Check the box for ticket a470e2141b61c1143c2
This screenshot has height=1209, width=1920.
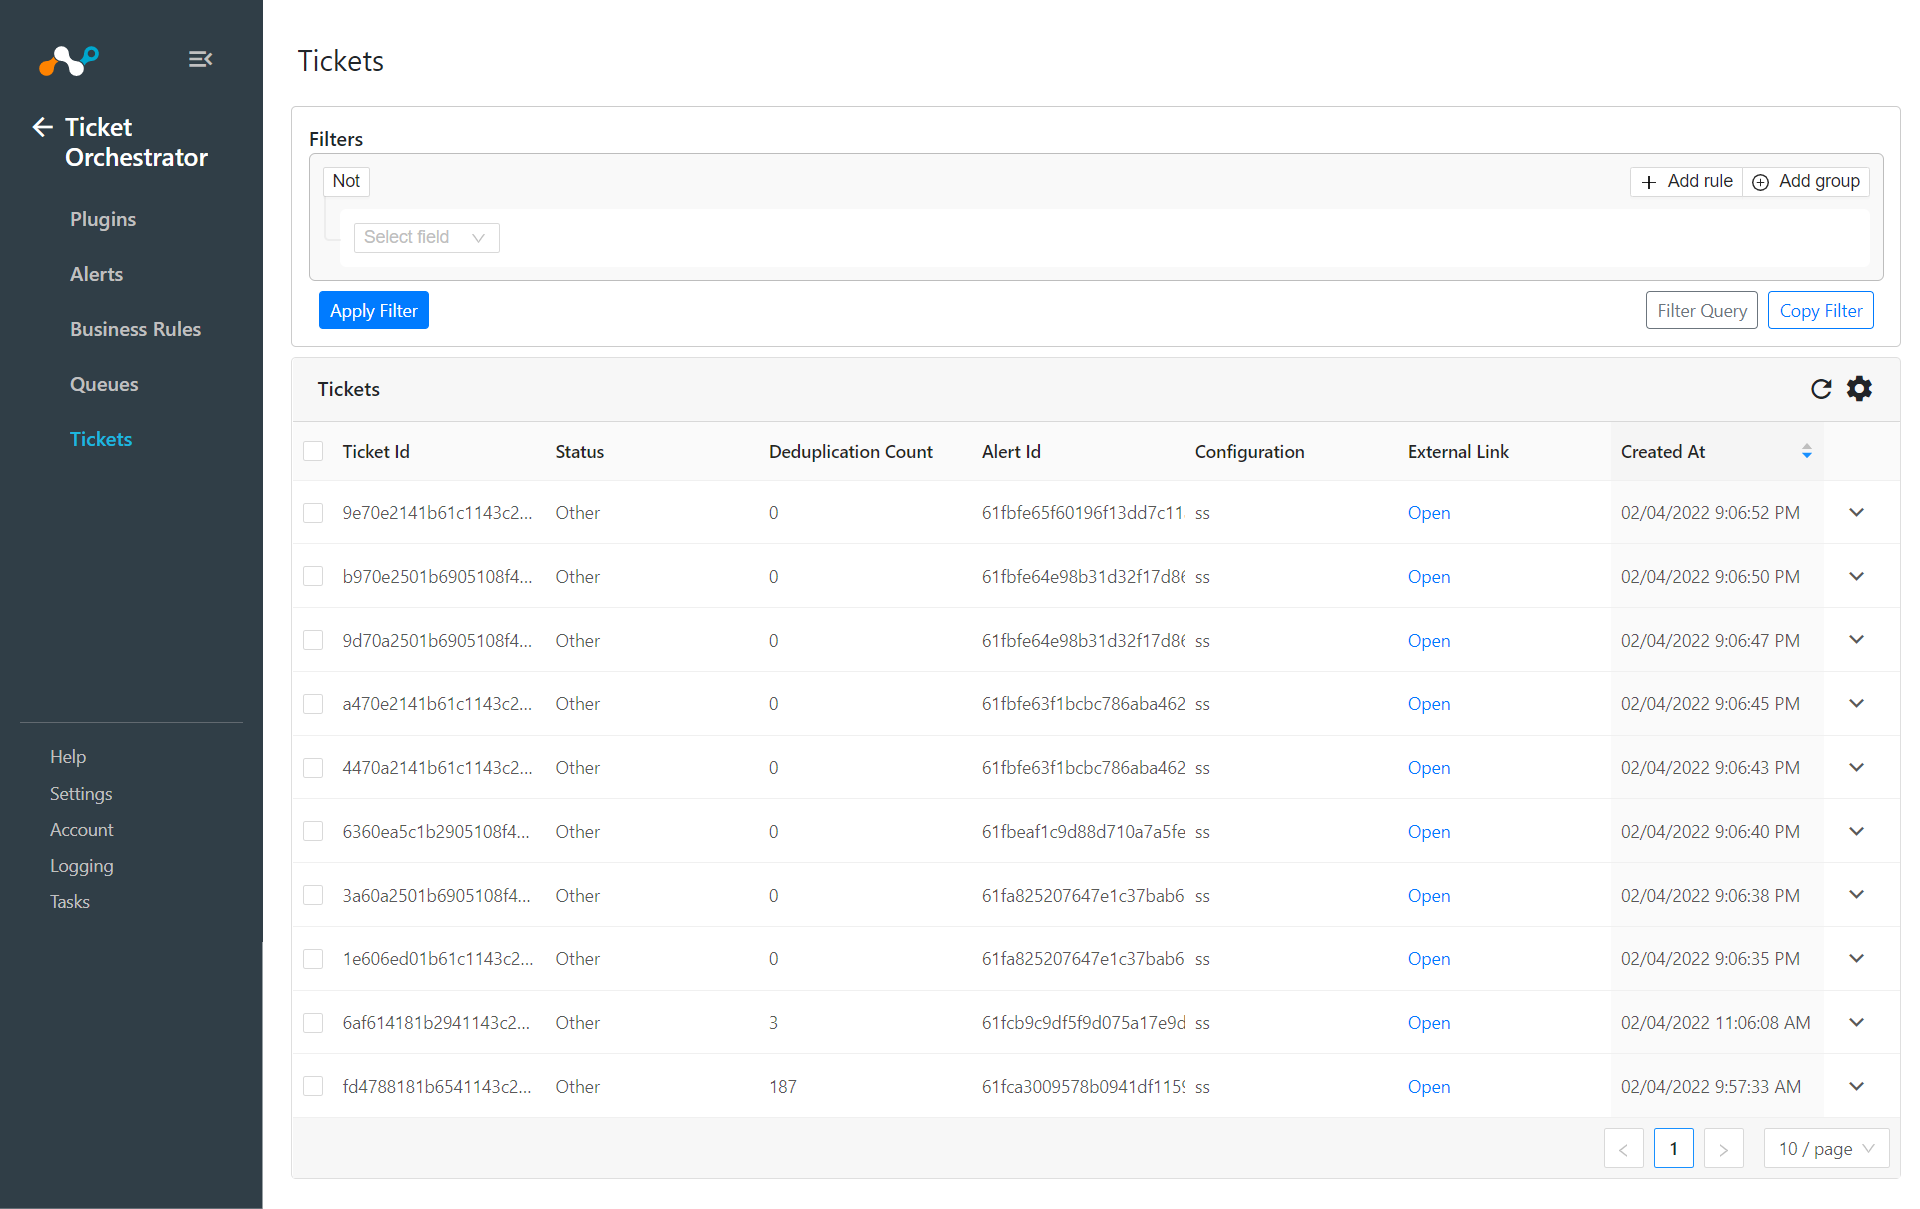pos(313,704)
